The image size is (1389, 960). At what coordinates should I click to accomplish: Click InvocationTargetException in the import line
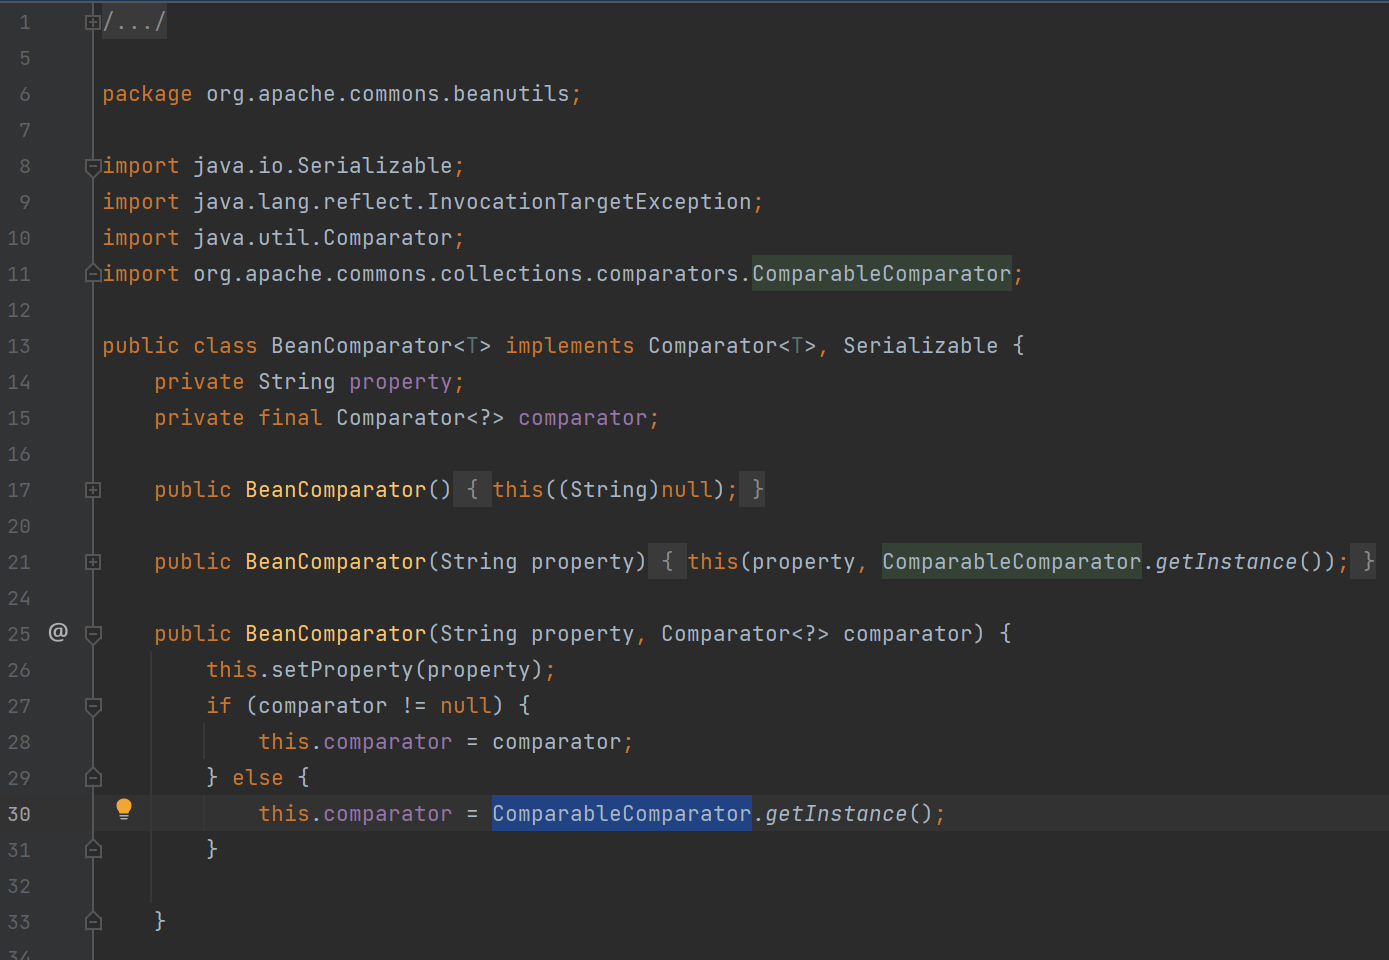(x=589, y=202)
